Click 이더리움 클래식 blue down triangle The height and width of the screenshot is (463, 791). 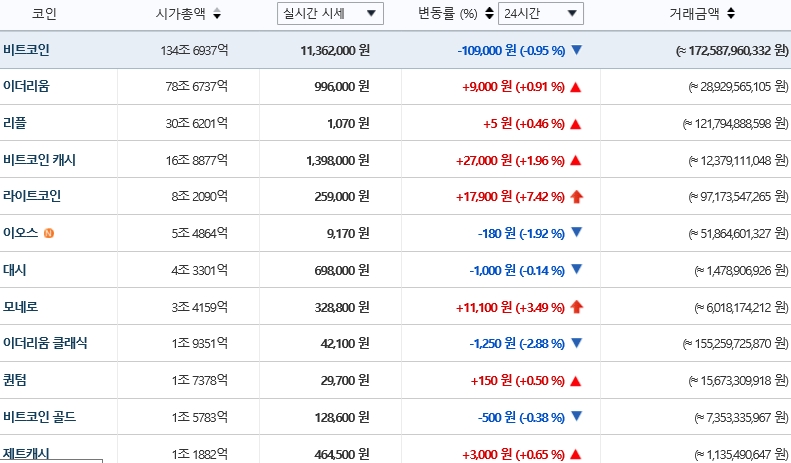pos(576,342)
